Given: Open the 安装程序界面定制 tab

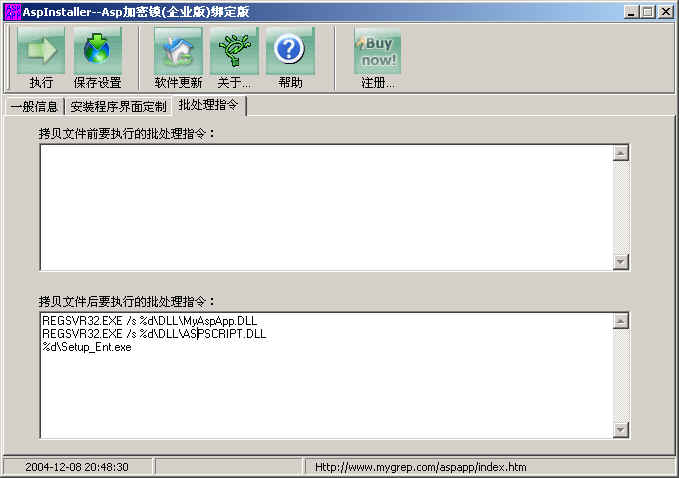Looking at the screenshot, I should pos(118,106).
